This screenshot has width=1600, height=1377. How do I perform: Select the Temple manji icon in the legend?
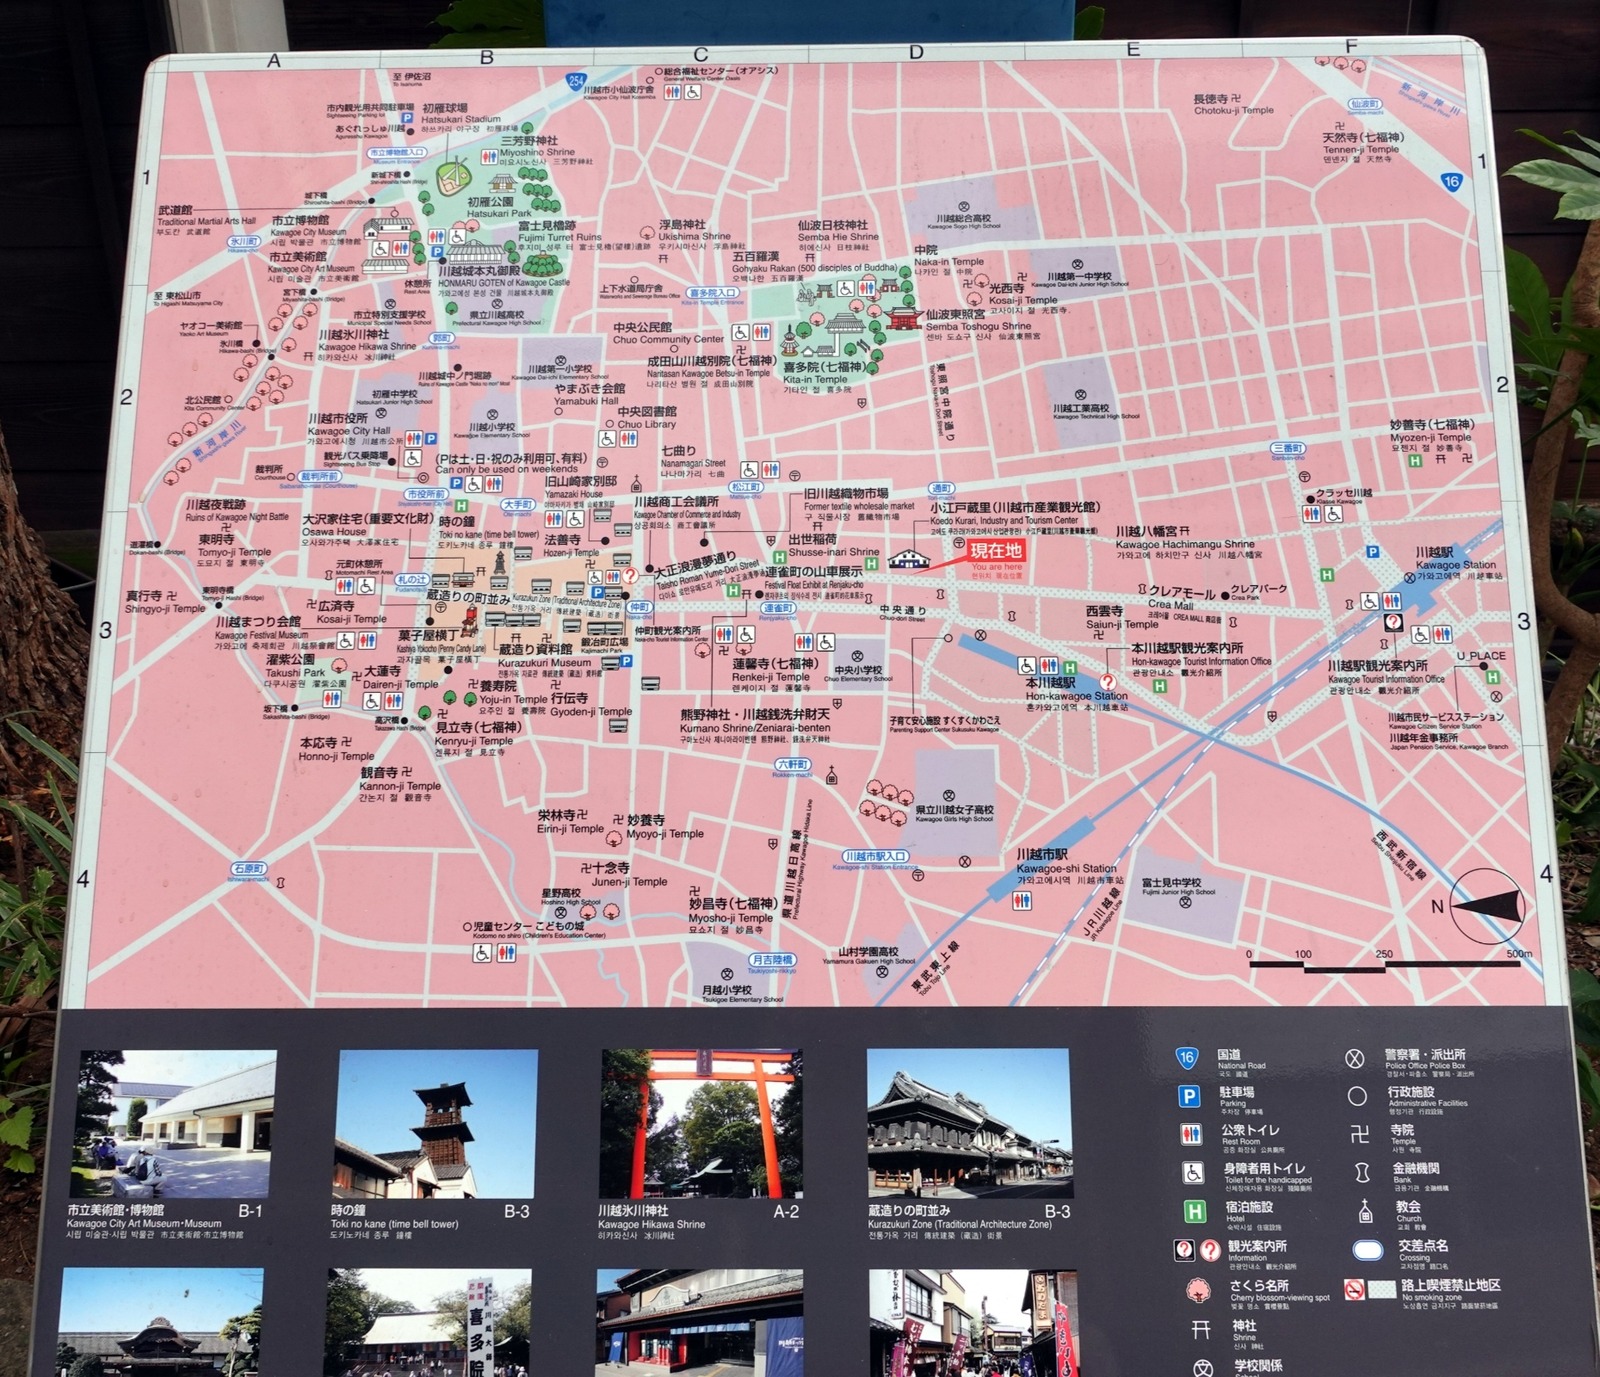(1359, 1134)
